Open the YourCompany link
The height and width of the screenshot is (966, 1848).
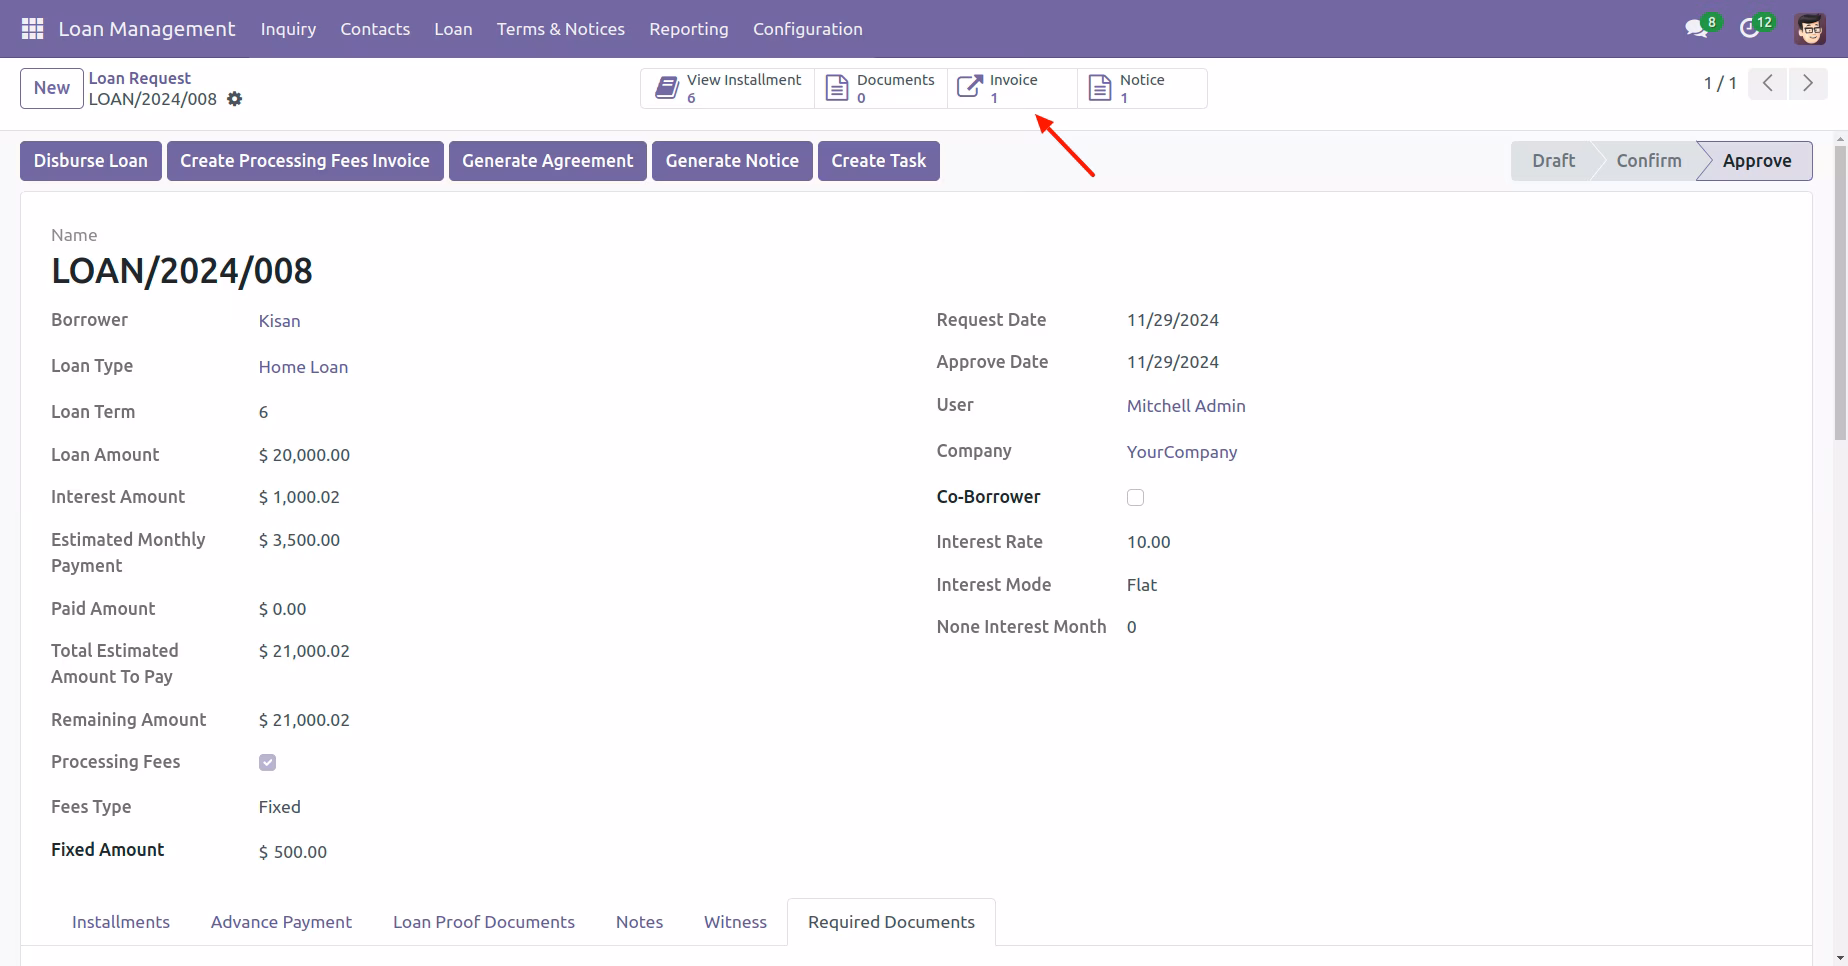pos(1182,452)
